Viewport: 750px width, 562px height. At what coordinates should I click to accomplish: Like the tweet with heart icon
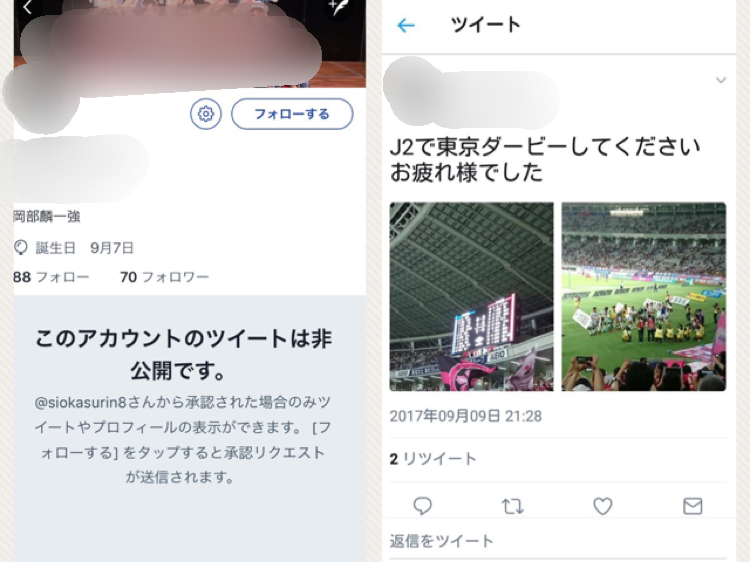tap(603, 506)
